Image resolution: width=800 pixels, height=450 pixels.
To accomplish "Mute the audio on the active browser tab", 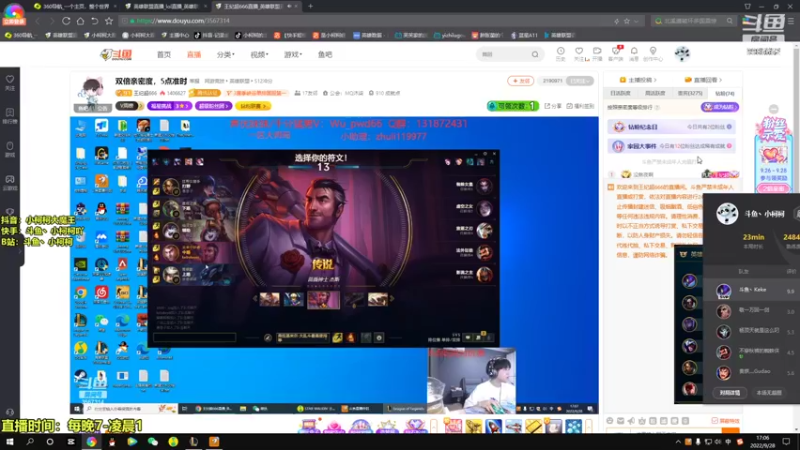I will click(289, 6).
